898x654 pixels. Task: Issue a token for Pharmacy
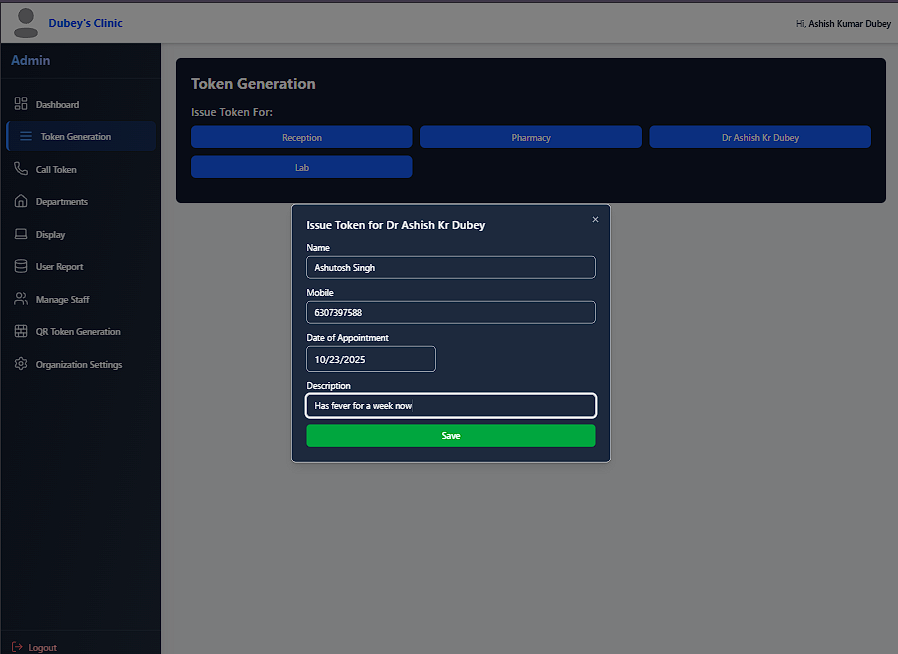(x=530, y=136)
